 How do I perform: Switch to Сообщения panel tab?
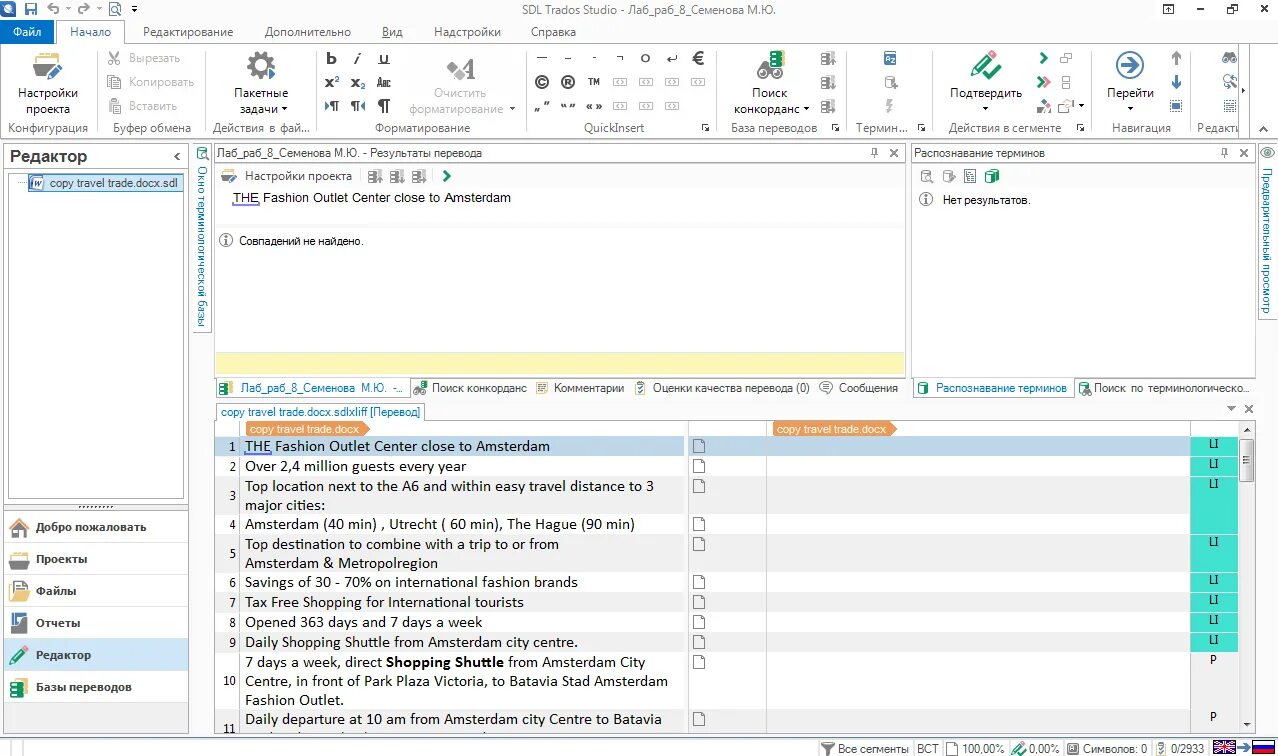point(859,388)
